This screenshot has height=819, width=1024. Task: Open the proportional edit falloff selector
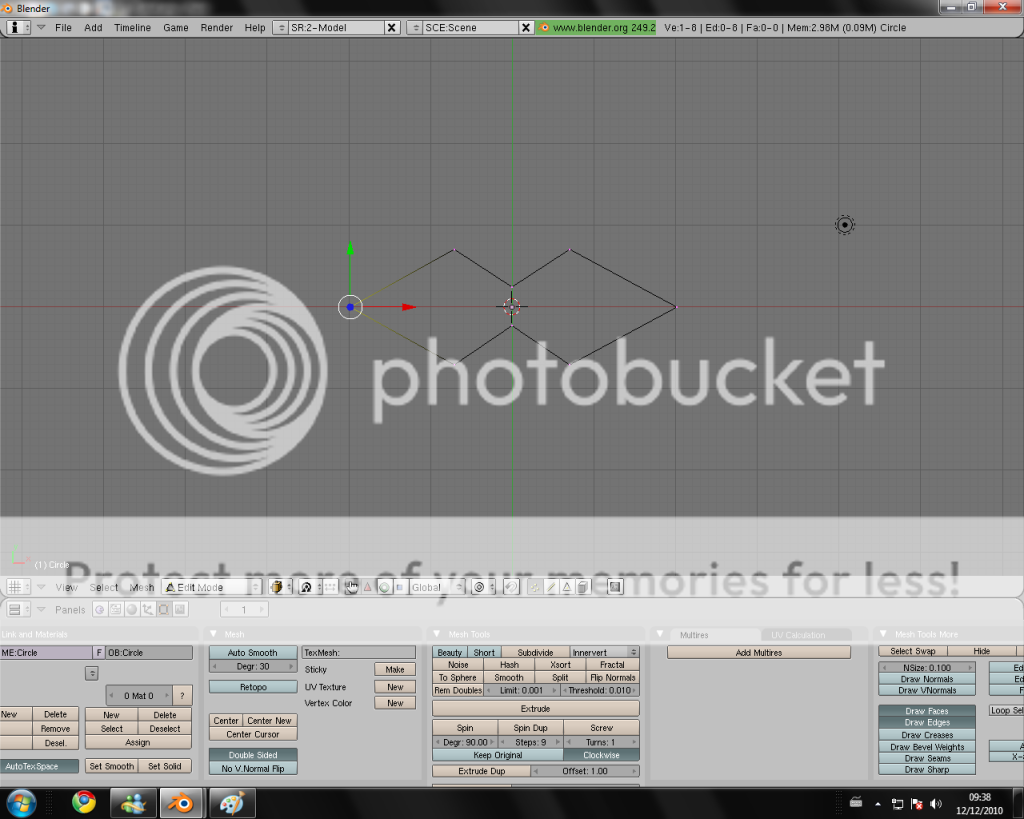point(483,587)
